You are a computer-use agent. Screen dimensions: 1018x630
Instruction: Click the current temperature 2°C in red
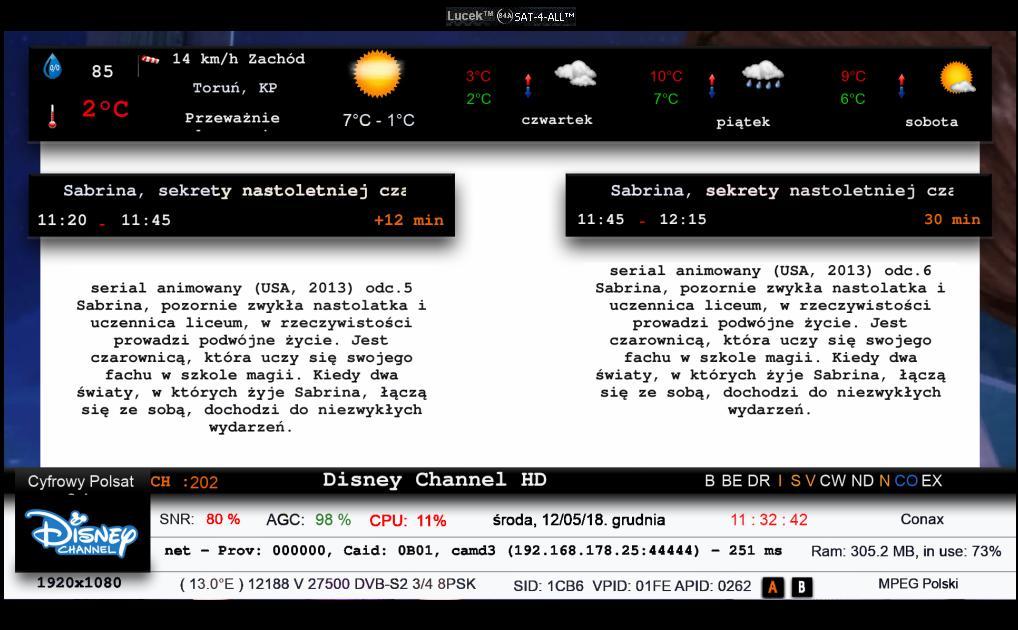[x=105, y=108]
